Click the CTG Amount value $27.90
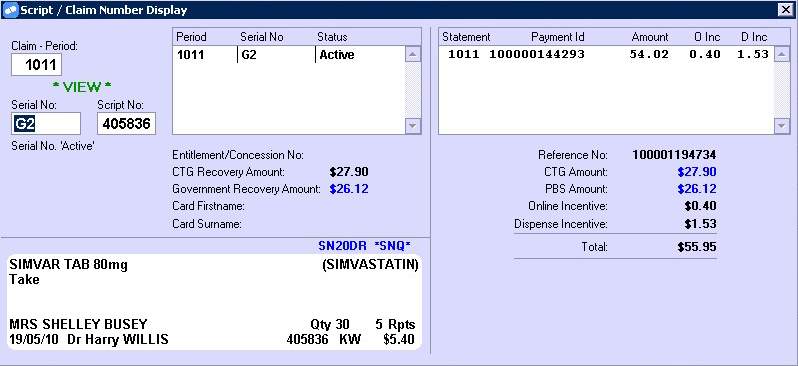The height and width of the screenshot is (366, 798). 697,172
